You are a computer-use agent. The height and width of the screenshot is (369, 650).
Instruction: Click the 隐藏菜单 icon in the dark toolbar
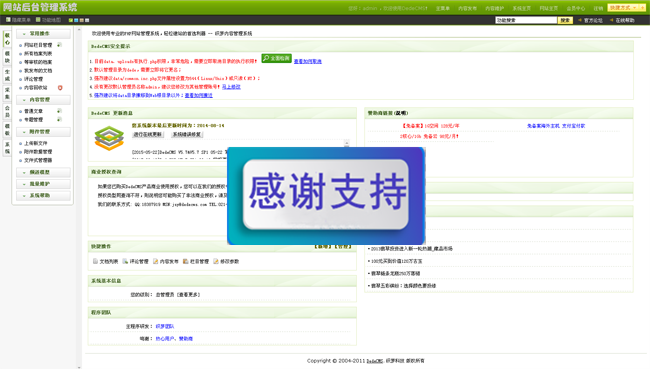[8, 19]
